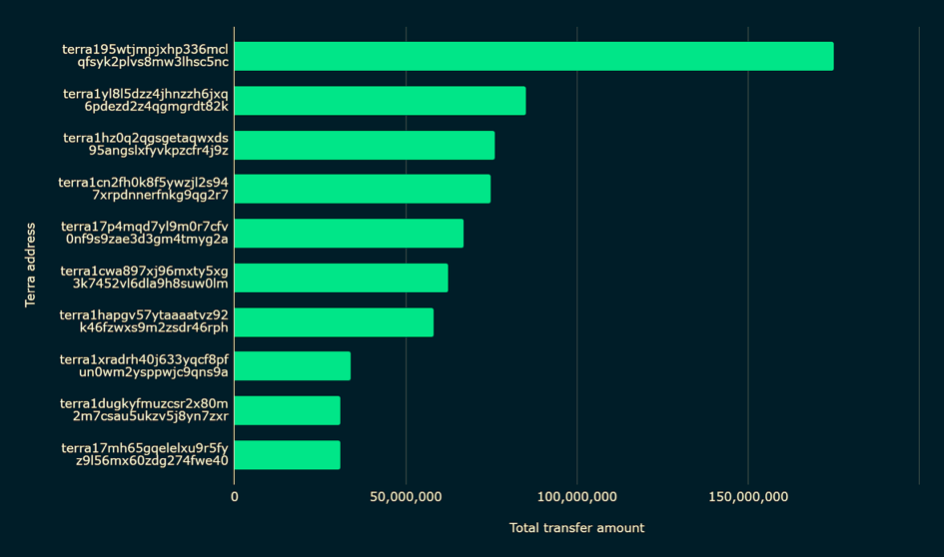Click the 100,000,000 tick label
944x557 pixels.
pos(577,496)
